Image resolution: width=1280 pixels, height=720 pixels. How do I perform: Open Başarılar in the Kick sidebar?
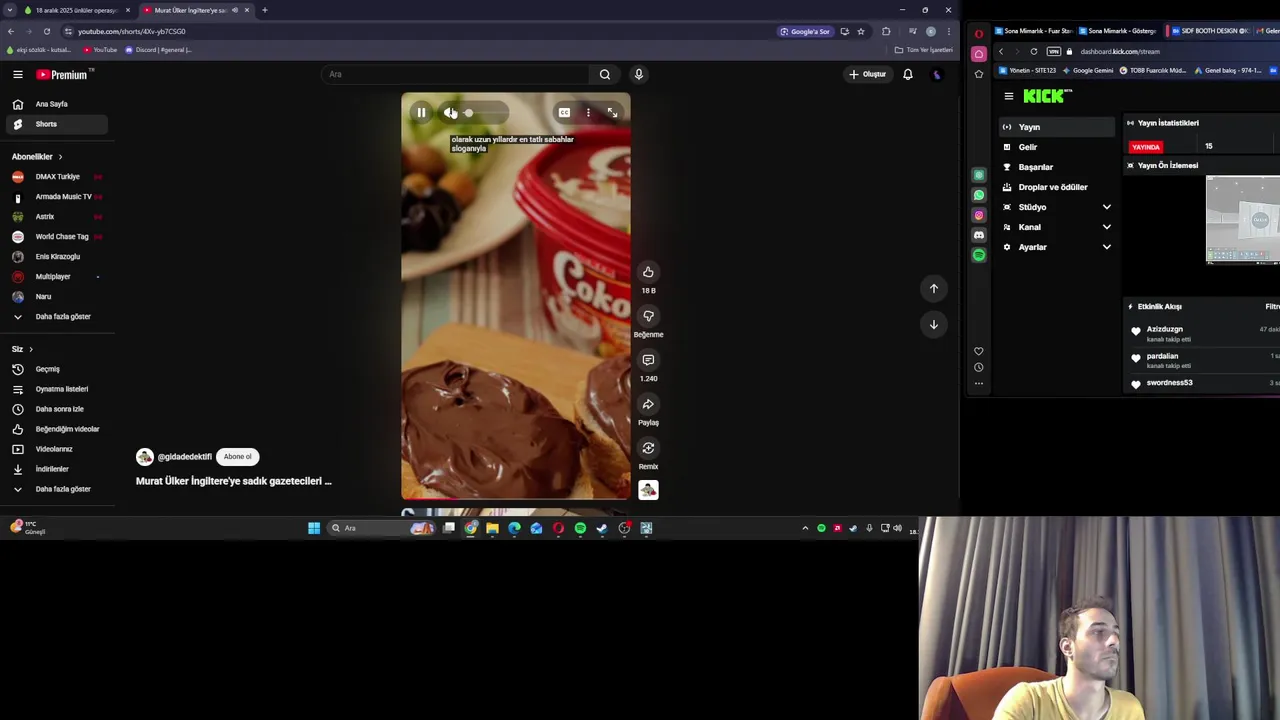1058,167
